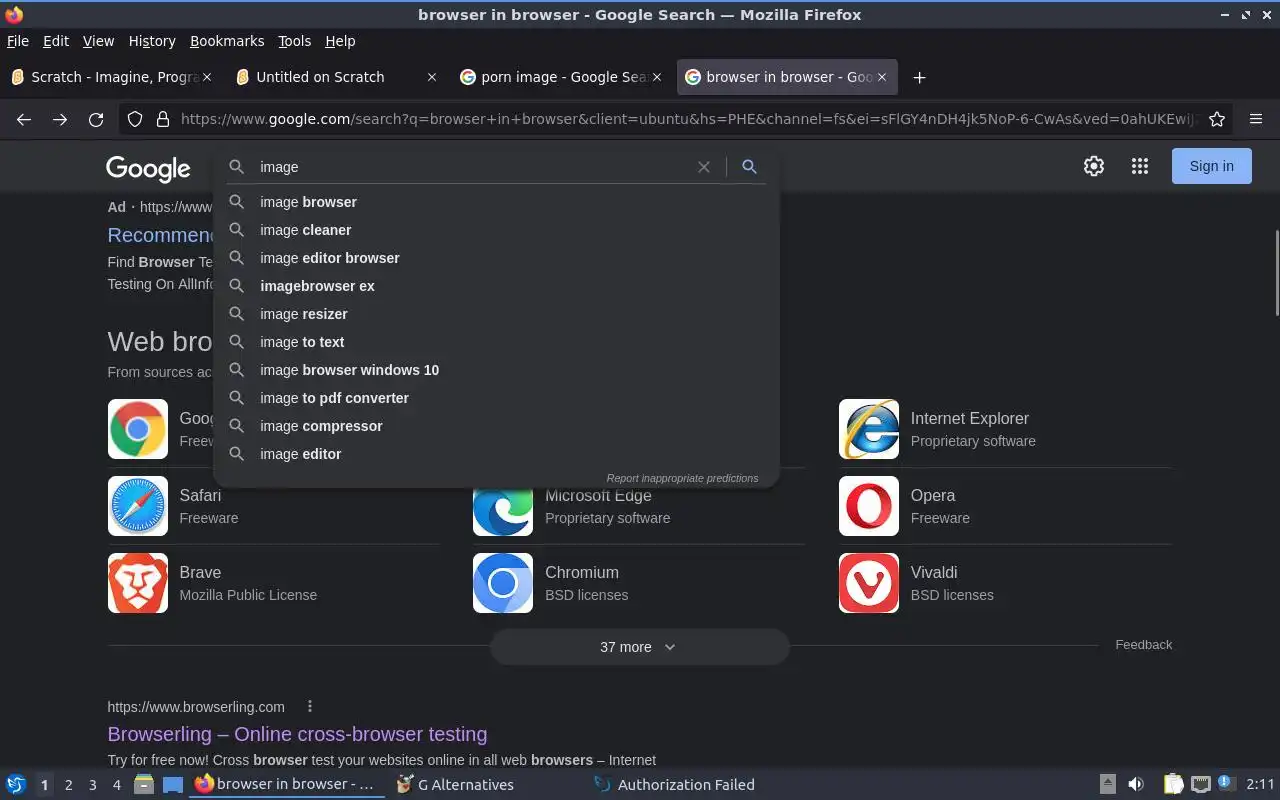Screen dimensions: 1280x800
Task: Click Report inappropriate predictions link
Action: (682, 478)
